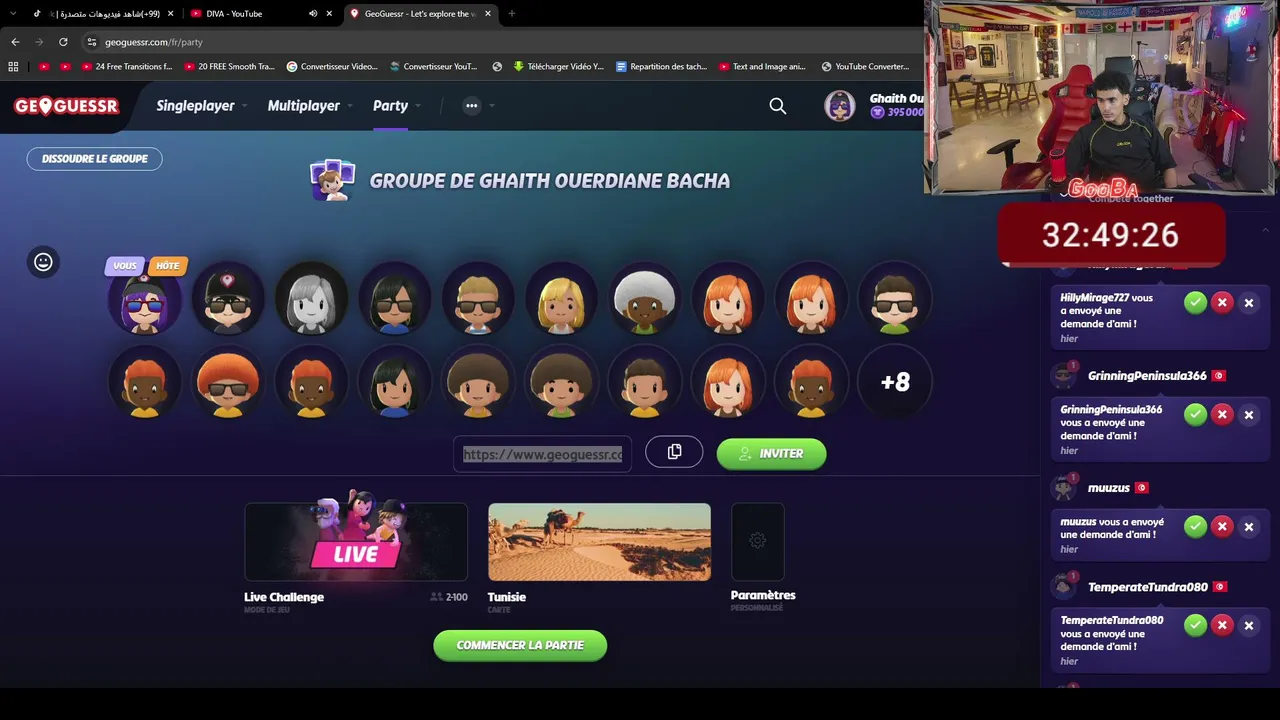
Task: Open the Convertisseur Video bookmark
Action: point(332,67)
